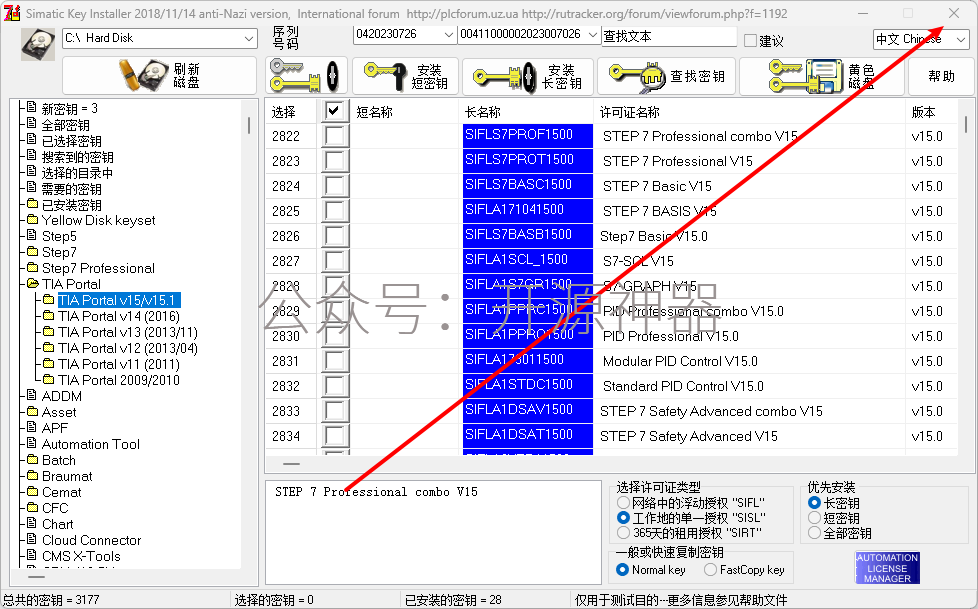Open the 新密钥 = 3 tree item
This screenshot has height=609, width=978.
coord(69,109)
